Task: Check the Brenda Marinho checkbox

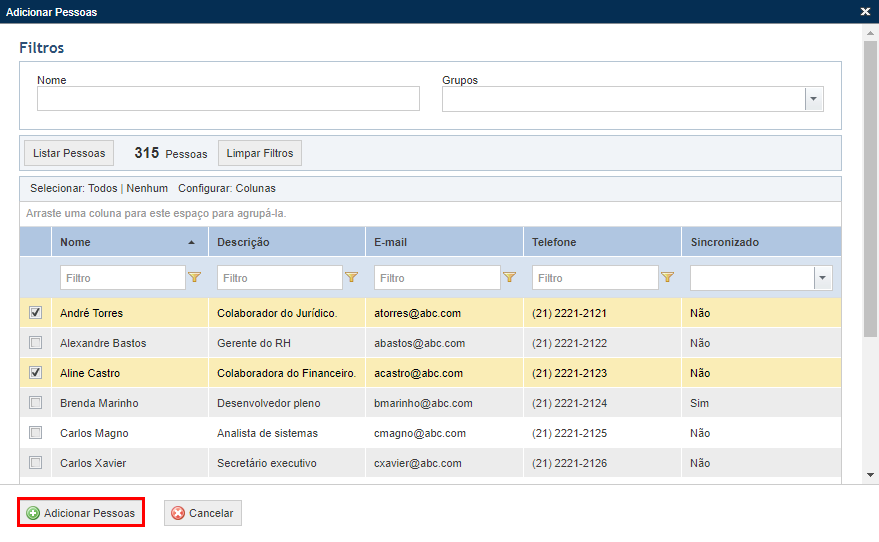Action: click(x=35, y=403)
